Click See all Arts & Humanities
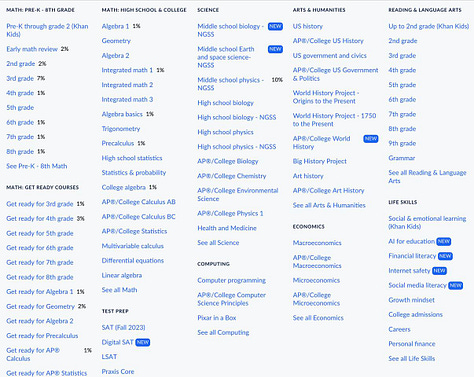Screen dimensions: 474x377 [x=329, y=205]
